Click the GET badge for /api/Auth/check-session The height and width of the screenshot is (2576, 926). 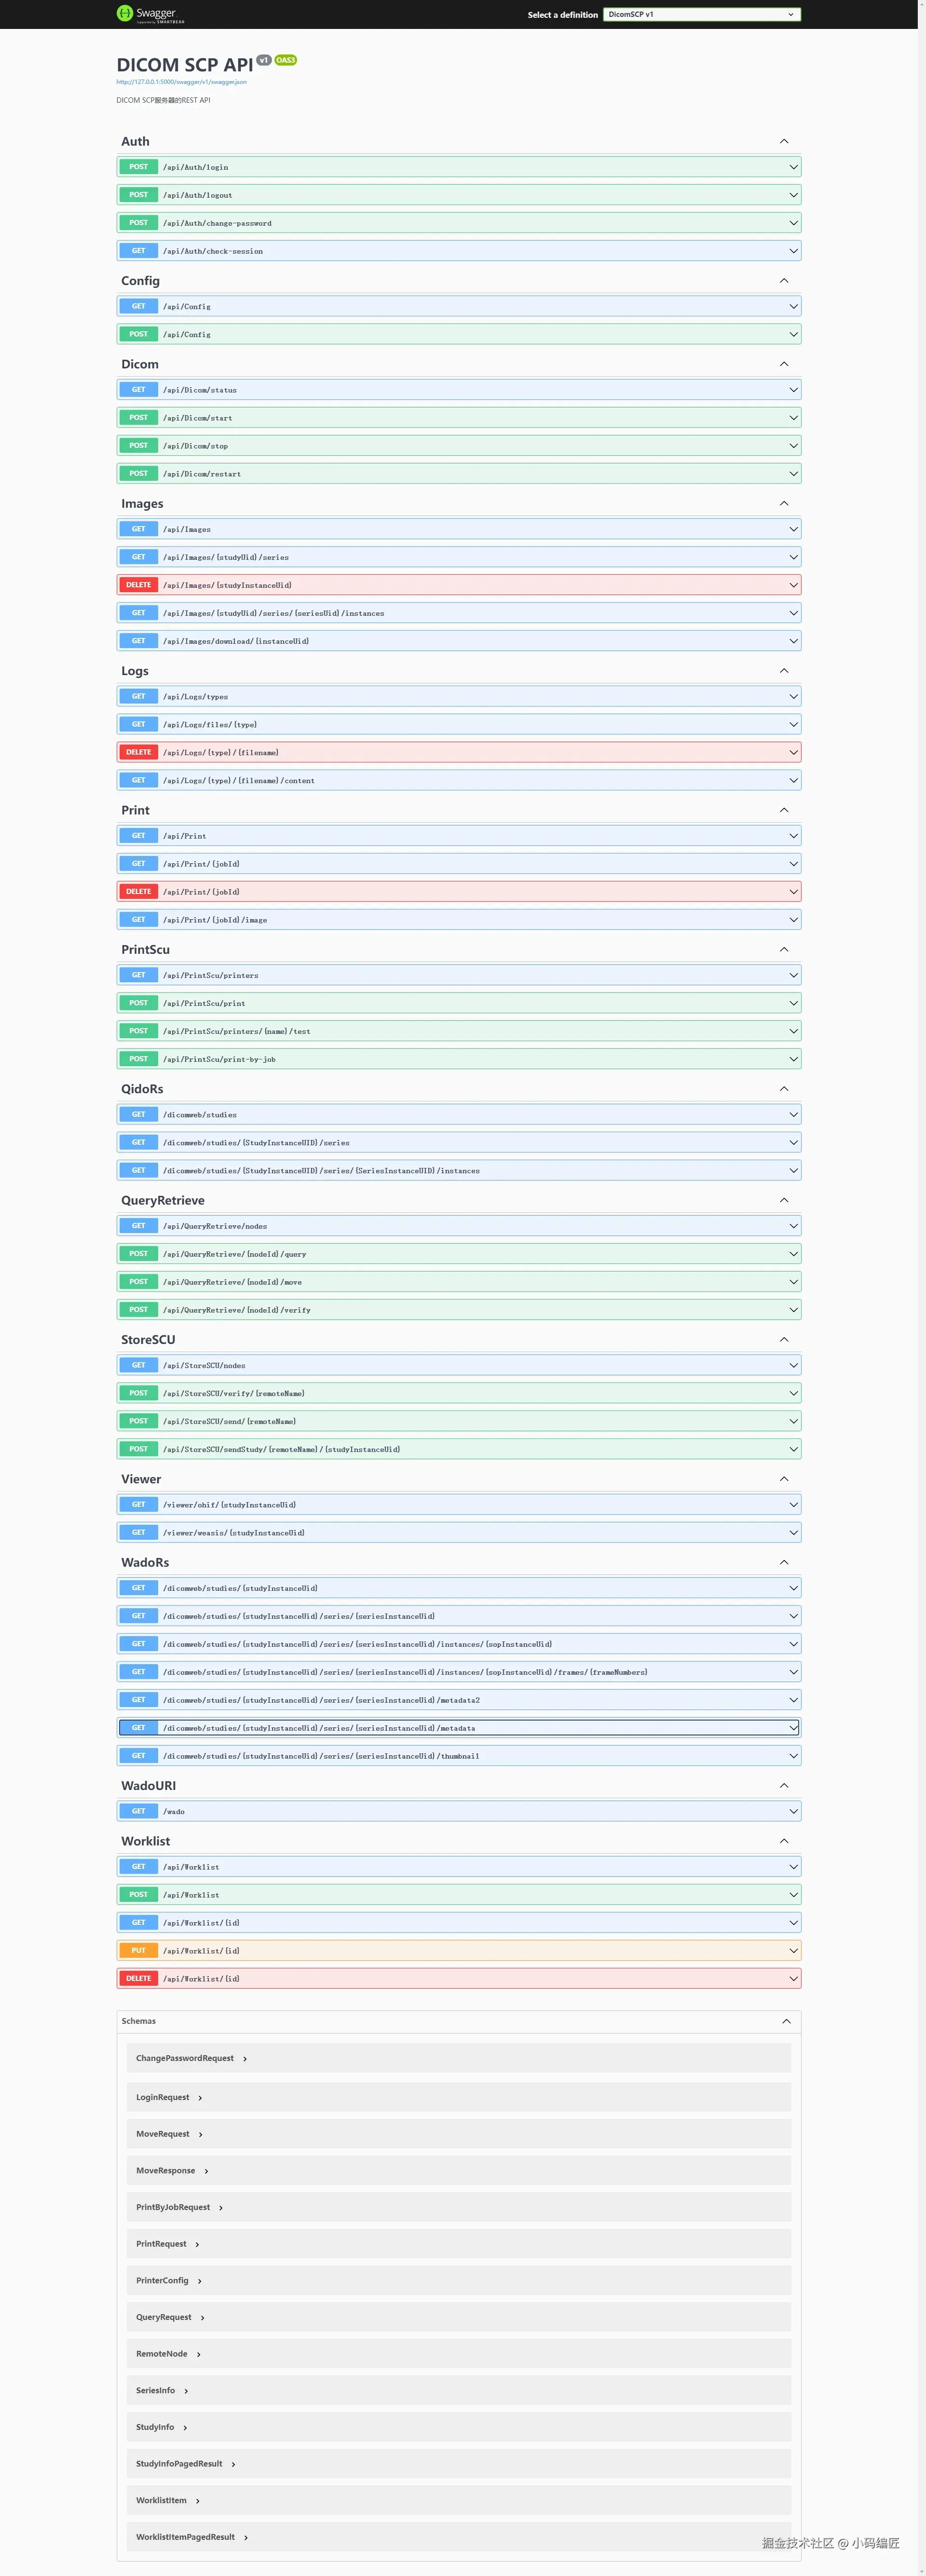pos(138,251)
